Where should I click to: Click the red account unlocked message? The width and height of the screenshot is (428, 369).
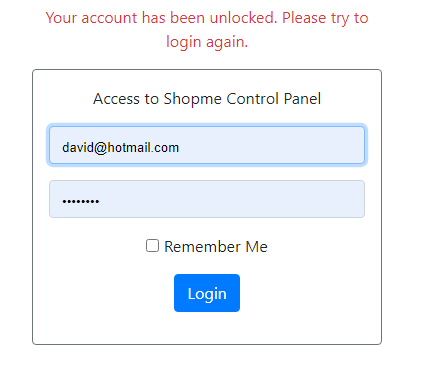[207, 30]
